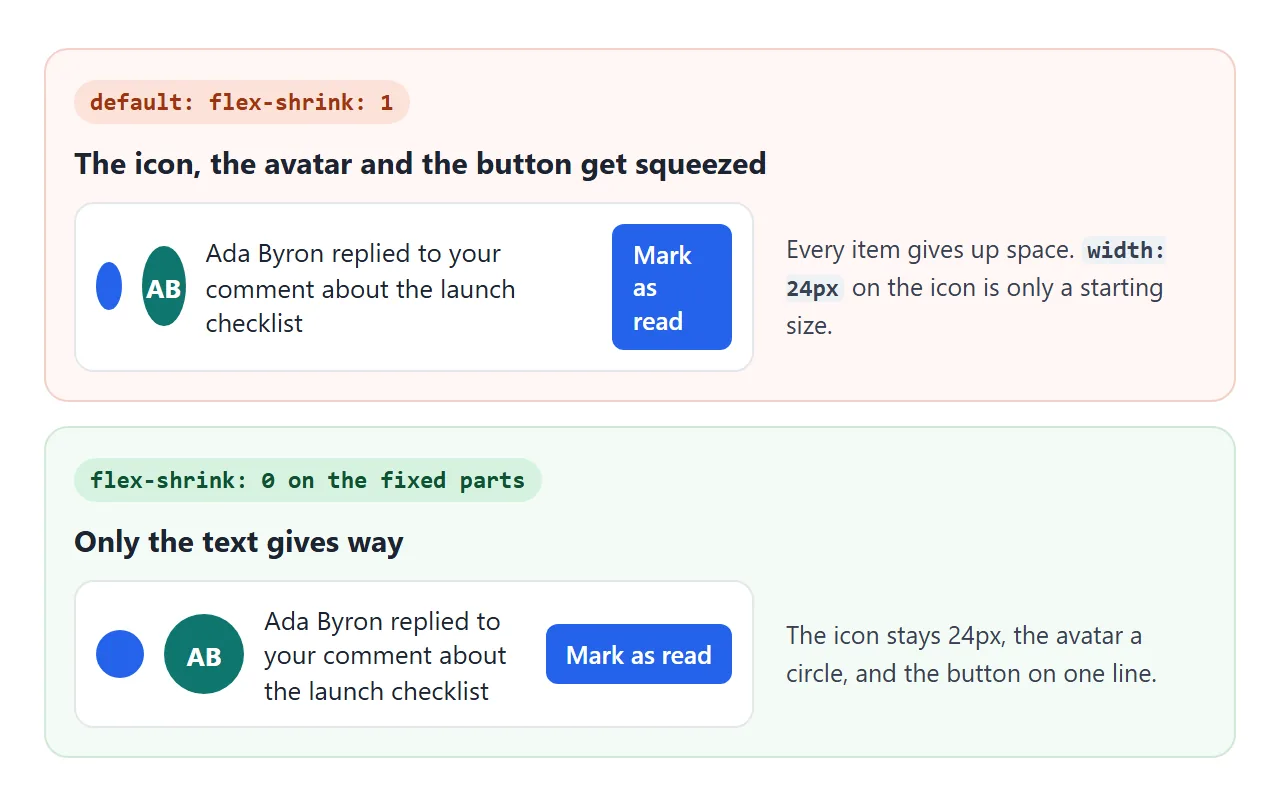Click the notification text in the second card
This screenshot has height=810, width=1280.
coord(386,656)
